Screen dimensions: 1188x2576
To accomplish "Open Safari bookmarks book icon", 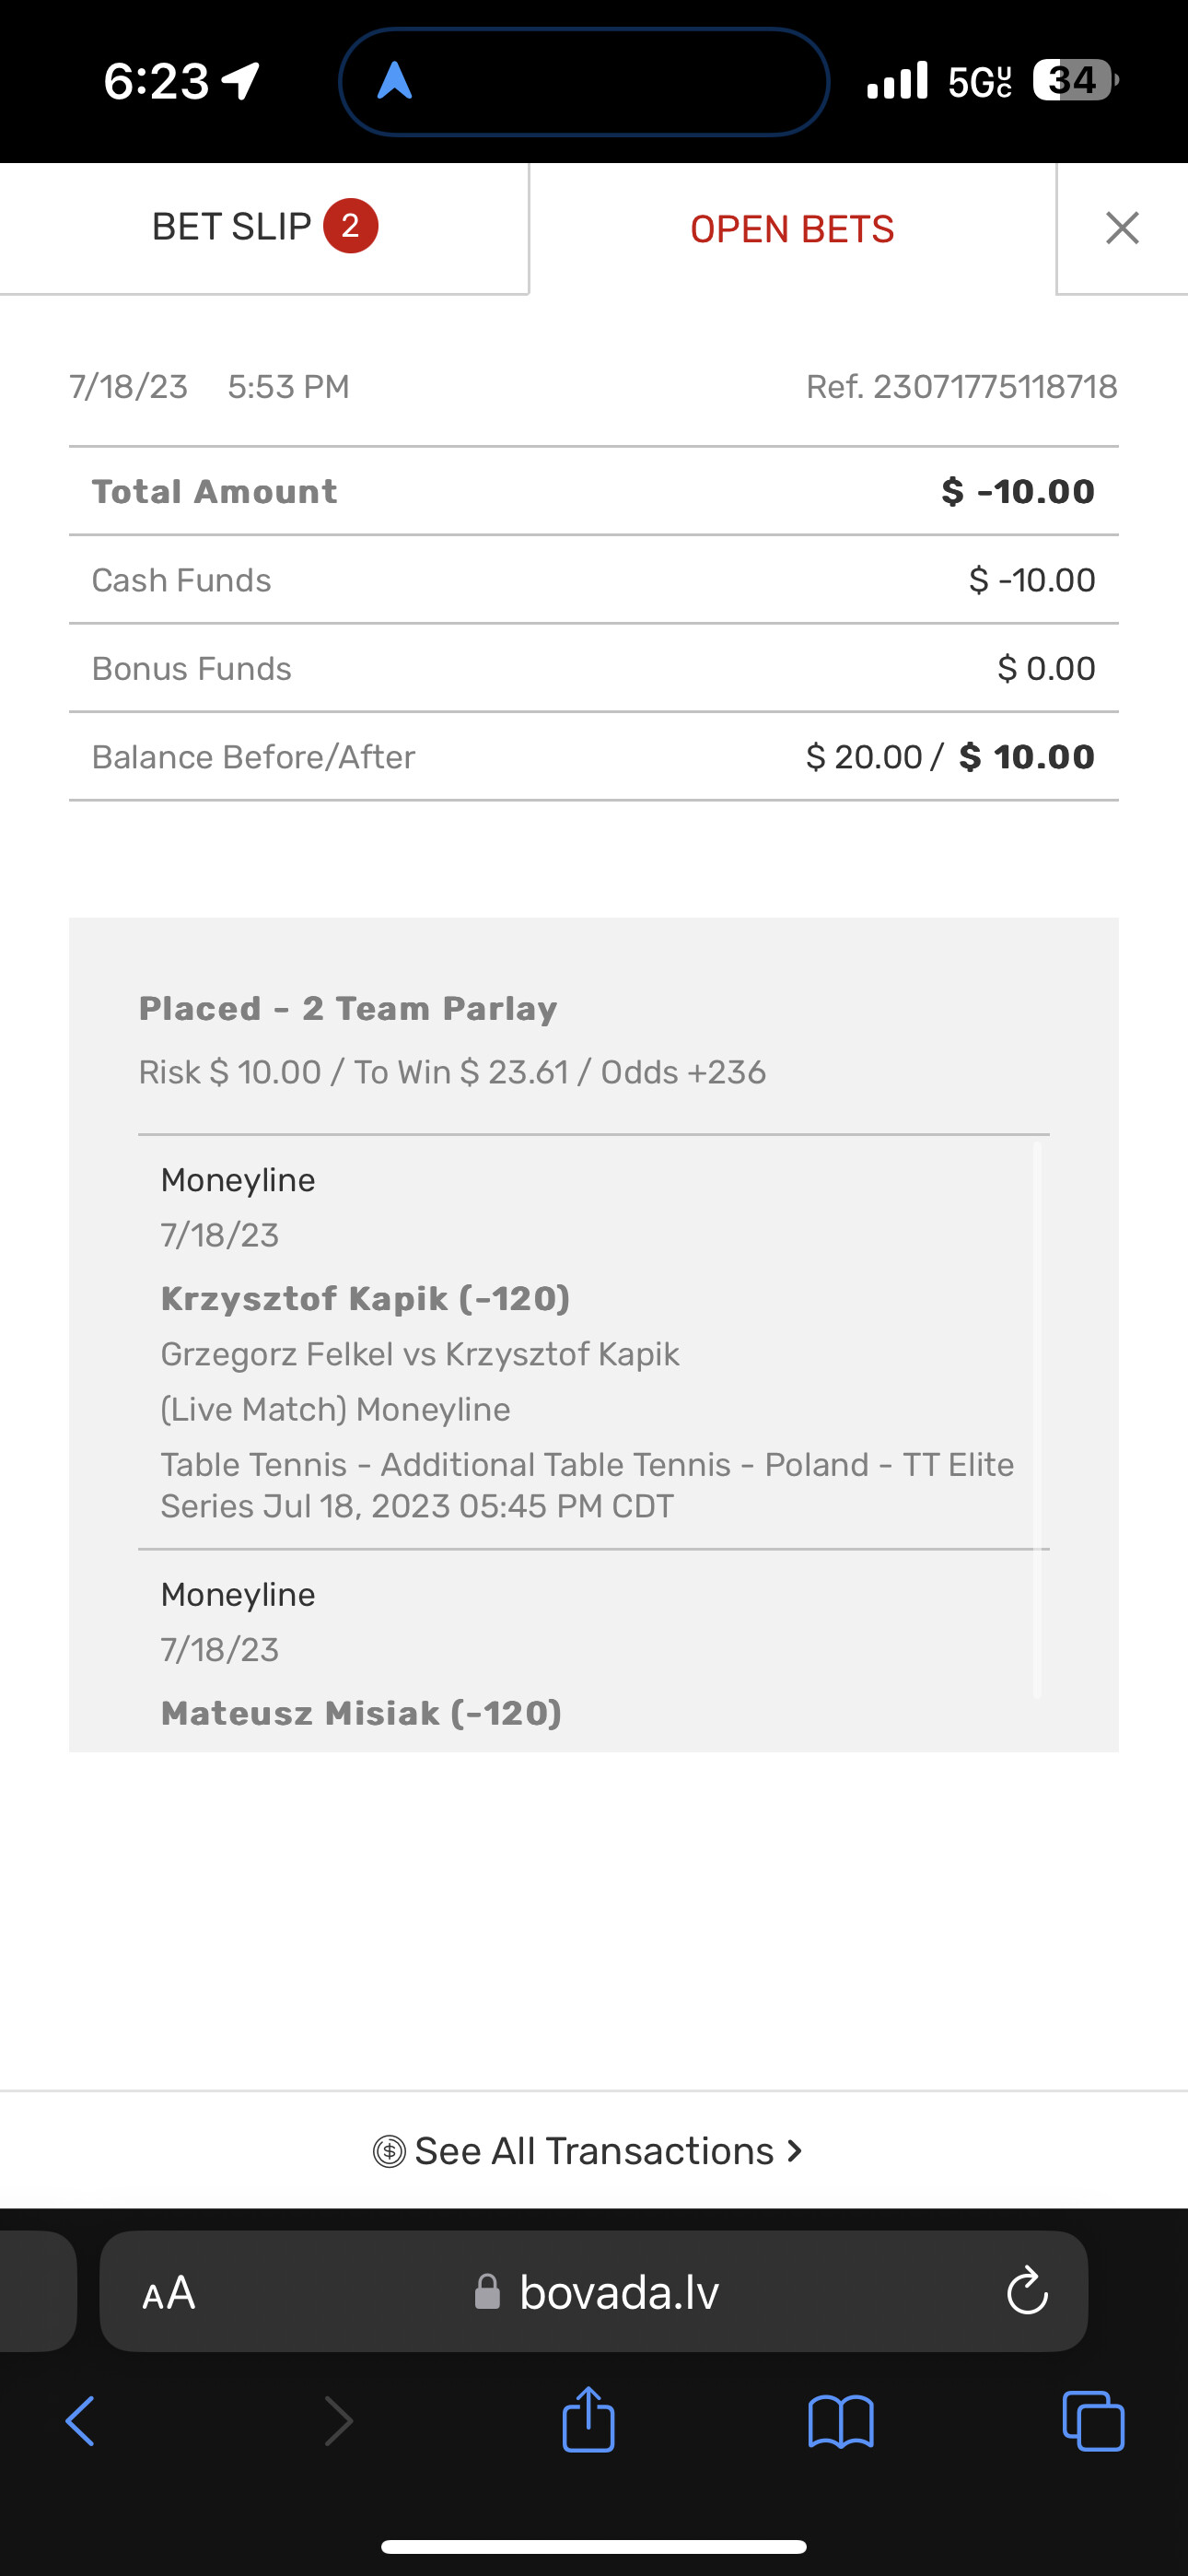I will [x=840, y=2421].
